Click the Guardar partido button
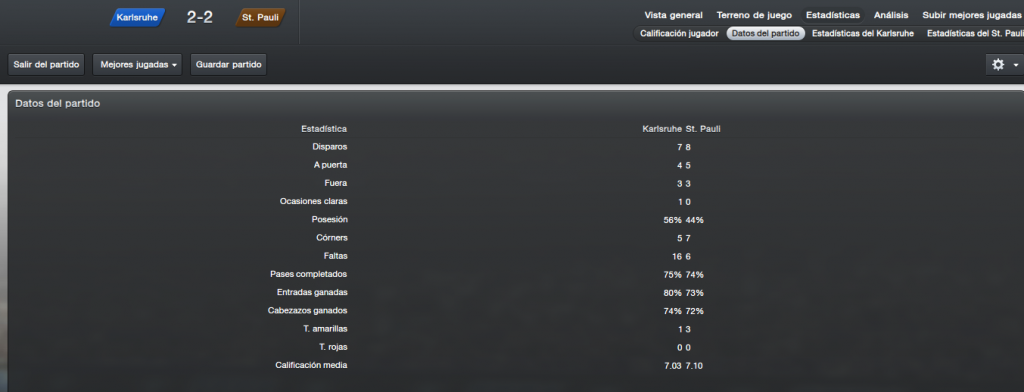This screenshot has height=392, width=1024. (x=229, y=65)
